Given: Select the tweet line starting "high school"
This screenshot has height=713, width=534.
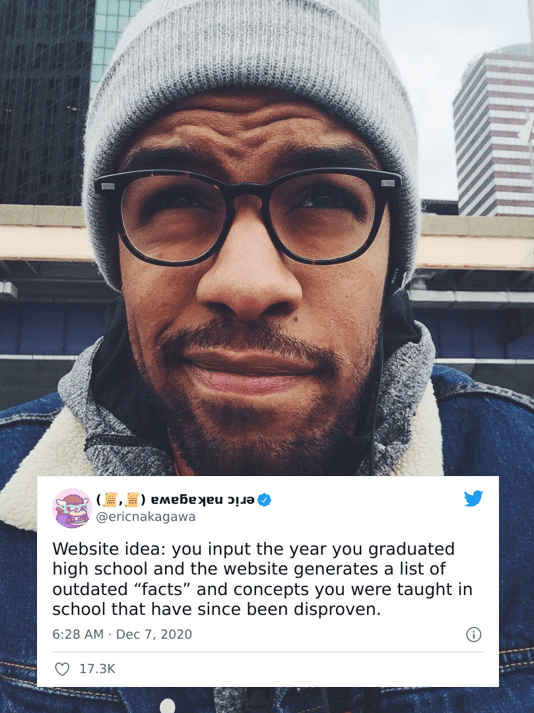Looking at the screenshot, I should click(249, 569).
